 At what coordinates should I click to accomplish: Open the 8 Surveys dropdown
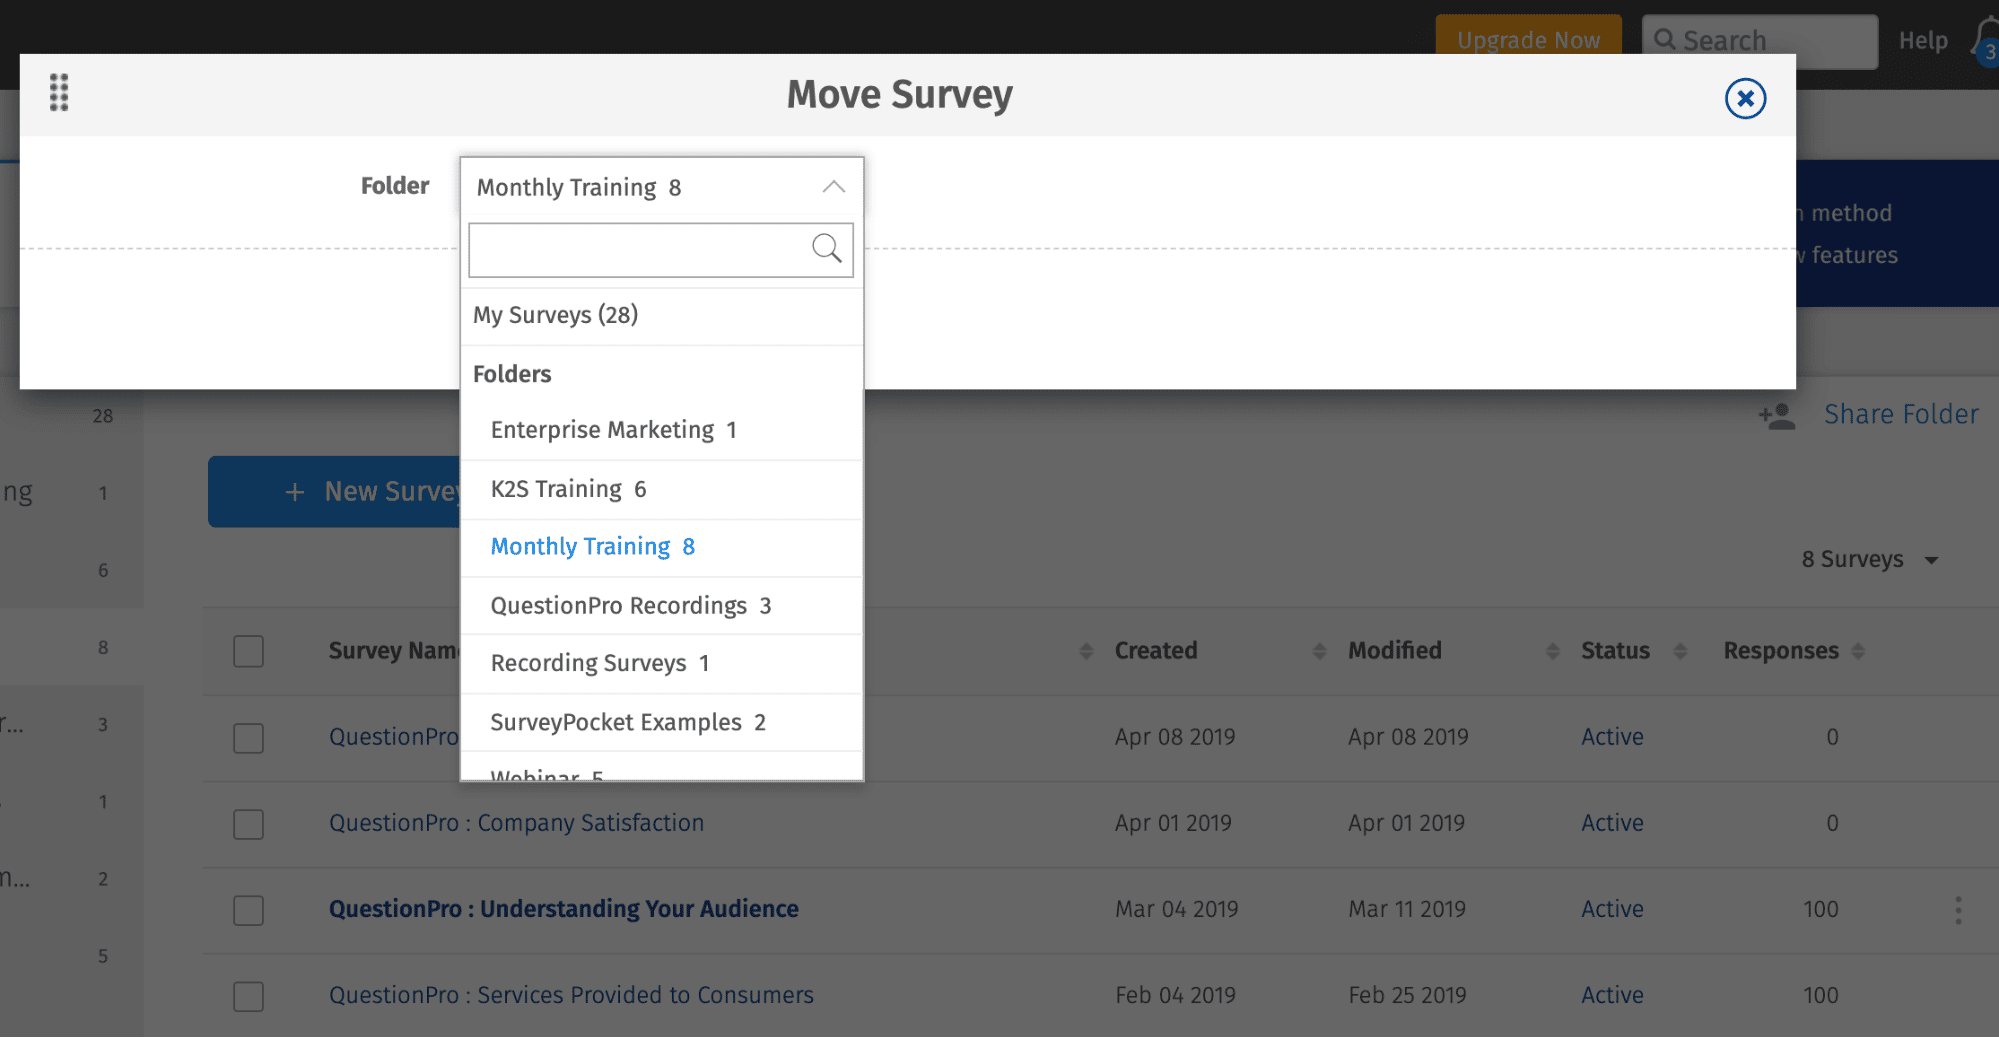point(1870,560)
